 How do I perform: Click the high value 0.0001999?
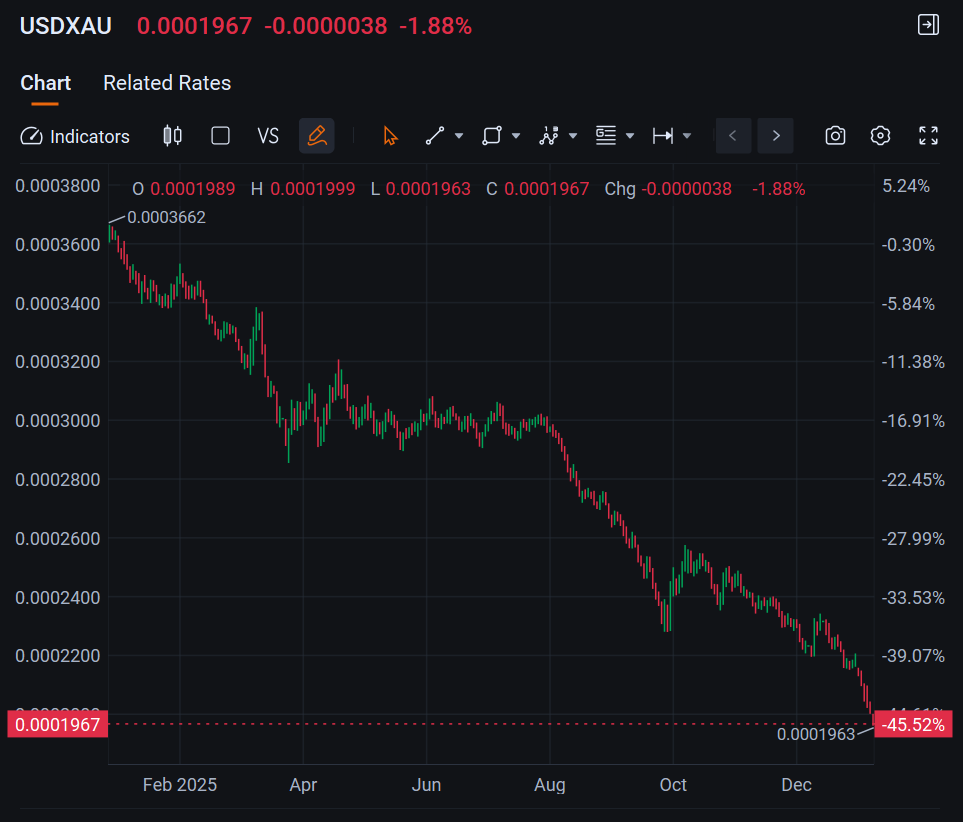click(313, 189)
